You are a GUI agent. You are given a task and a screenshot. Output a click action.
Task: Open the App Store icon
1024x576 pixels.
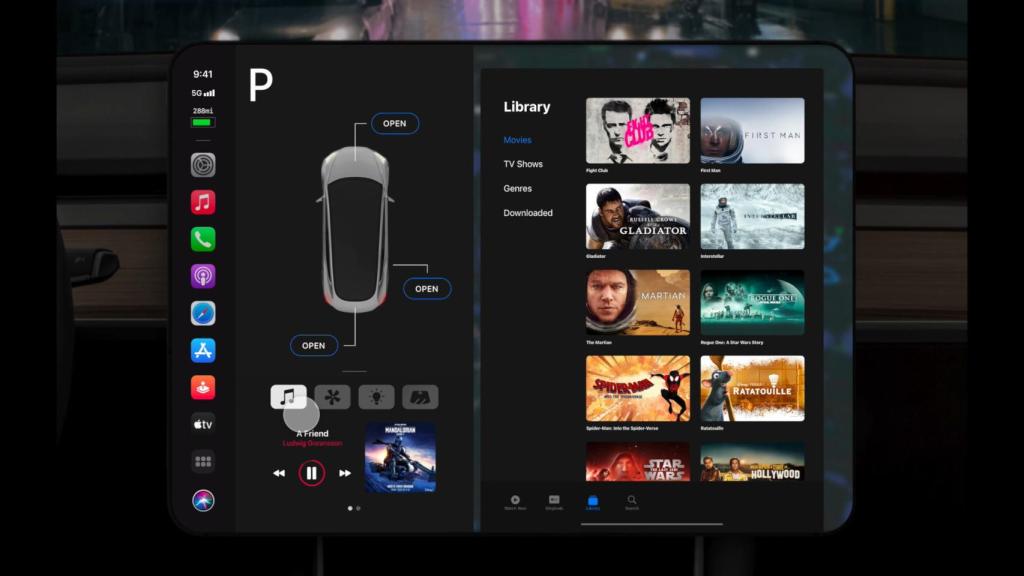pyautogui.click(x=201, y=349)
